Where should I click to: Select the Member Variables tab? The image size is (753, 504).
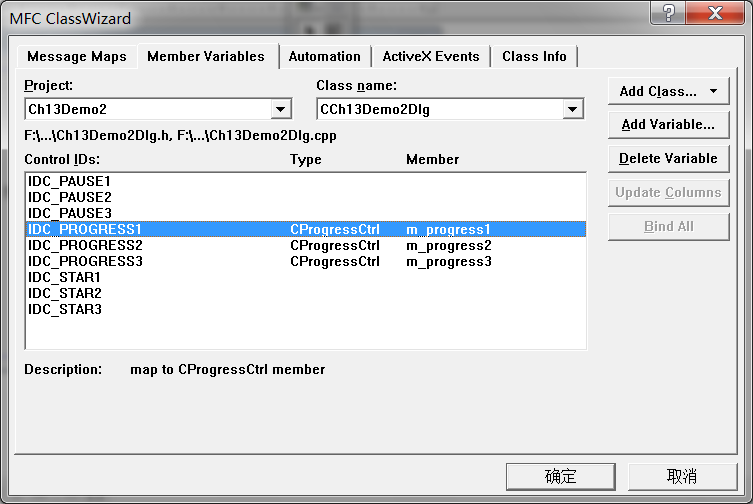[206, 56]
